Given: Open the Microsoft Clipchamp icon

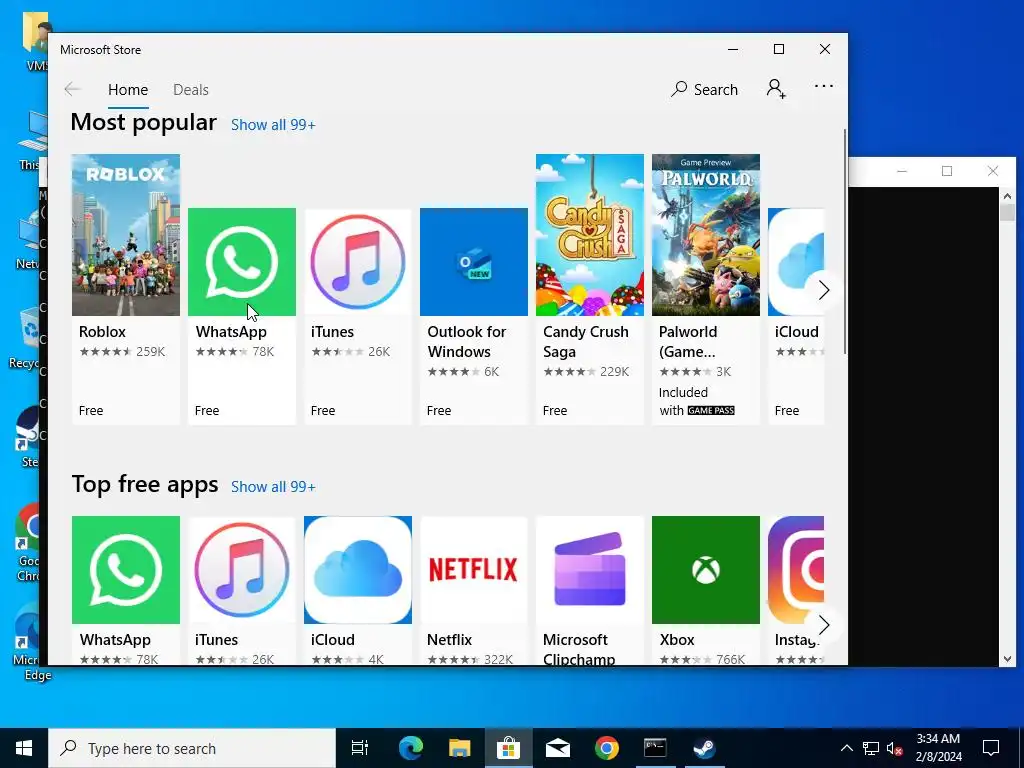Looking at the screenshot, I should click(590, 570).
